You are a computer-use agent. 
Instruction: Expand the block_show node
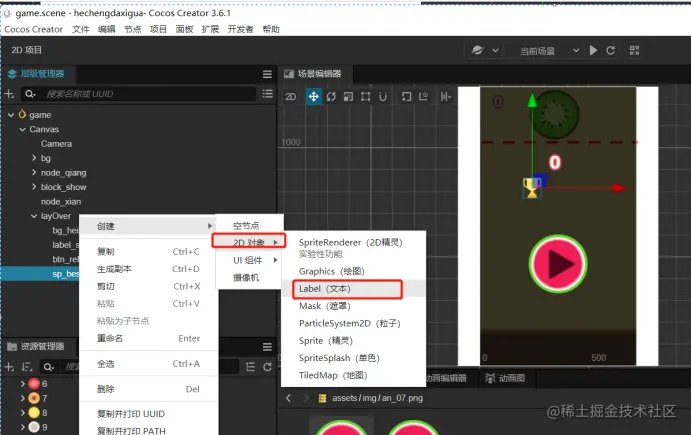coord(34,187)
